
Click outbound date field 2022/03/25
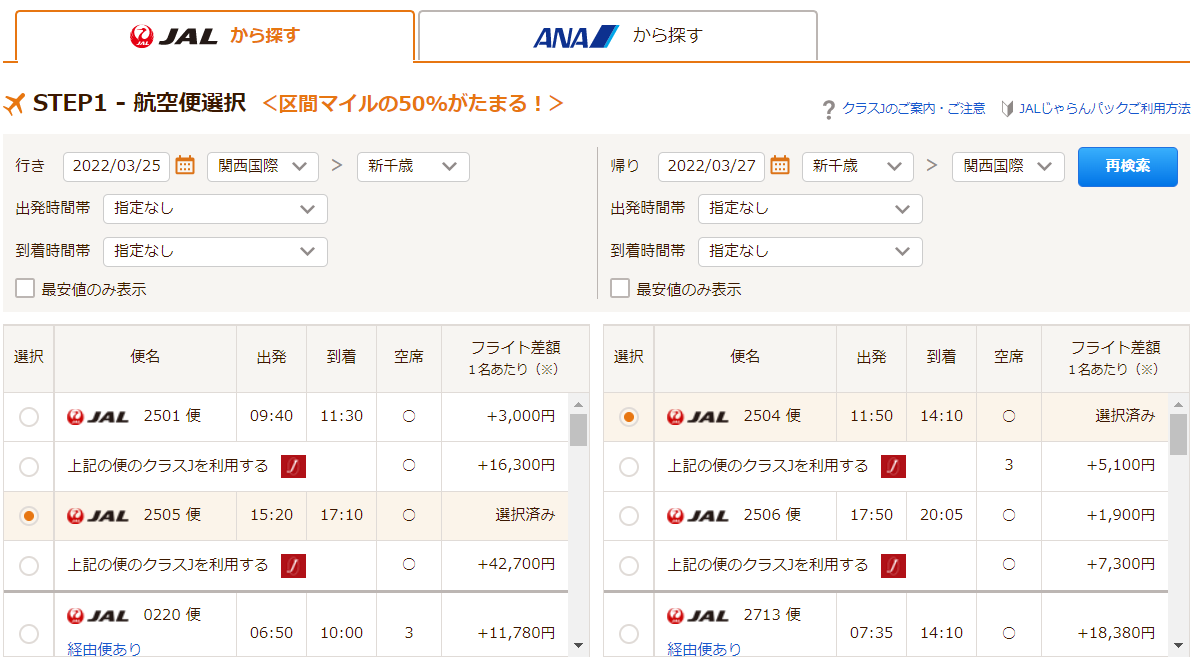click(117, 166)
